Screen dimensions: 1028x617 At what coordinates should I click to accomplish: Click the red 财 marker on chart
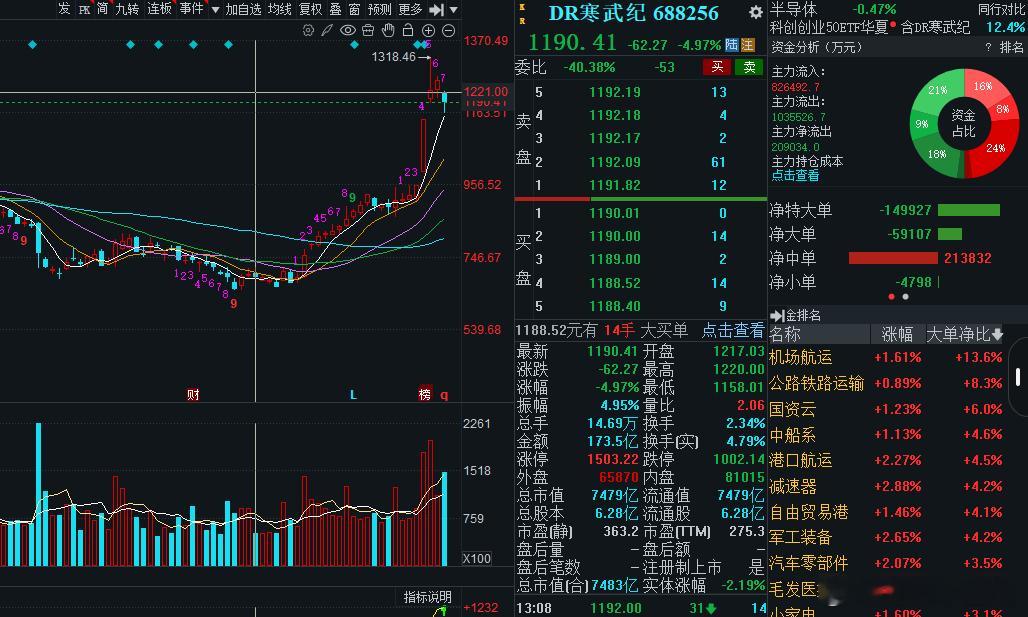[x=193, y=394]
